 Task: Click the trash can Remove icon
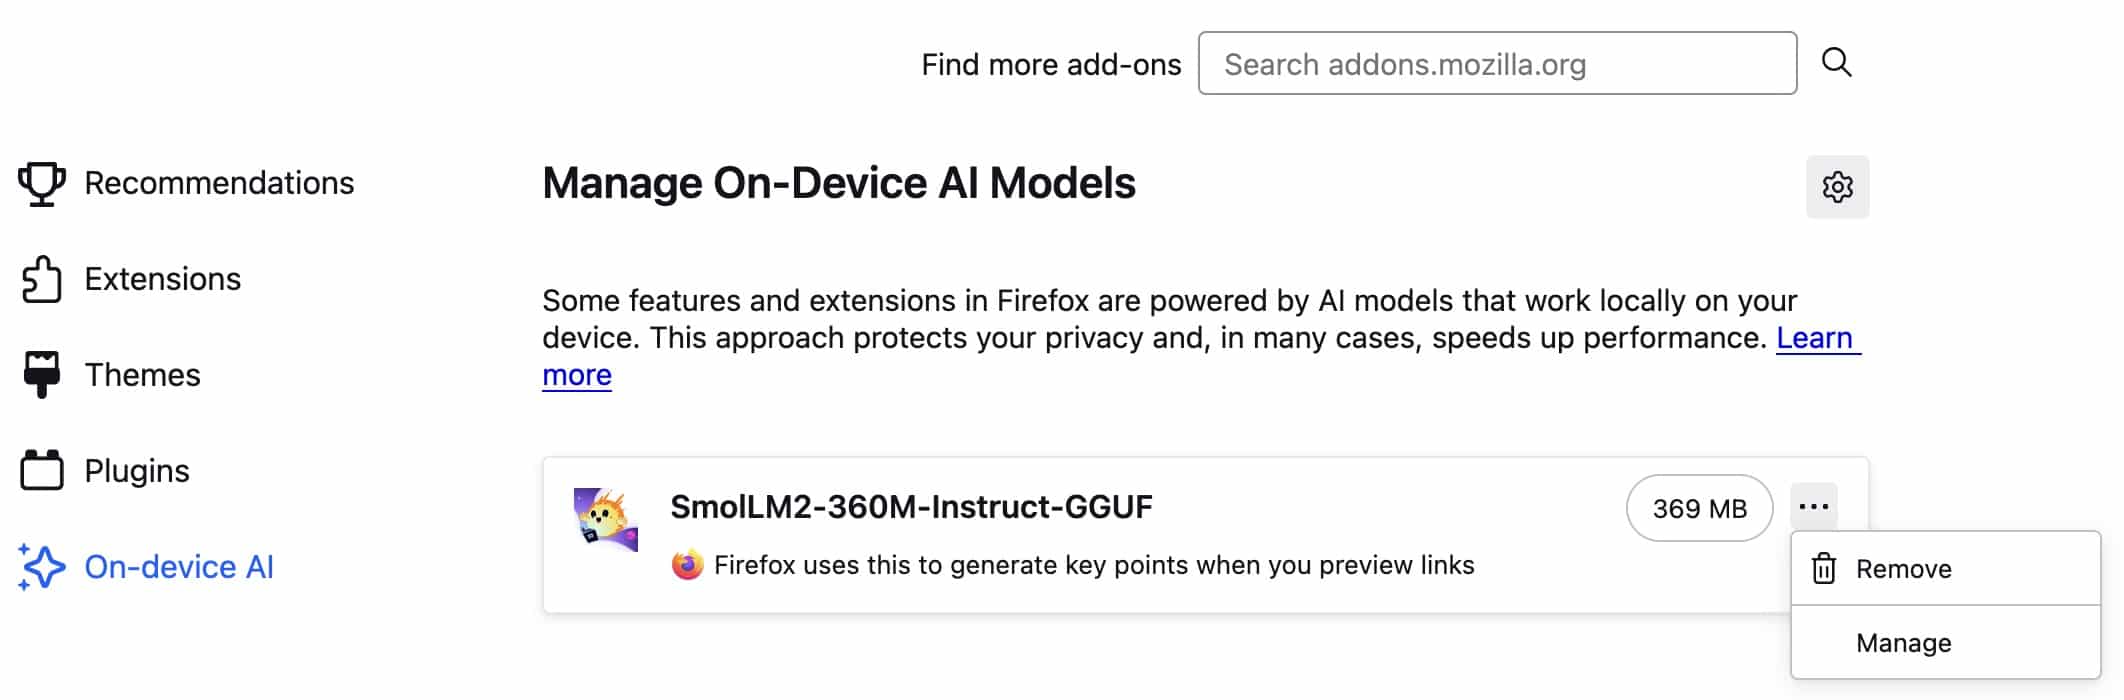click(x=1824, y=568)
